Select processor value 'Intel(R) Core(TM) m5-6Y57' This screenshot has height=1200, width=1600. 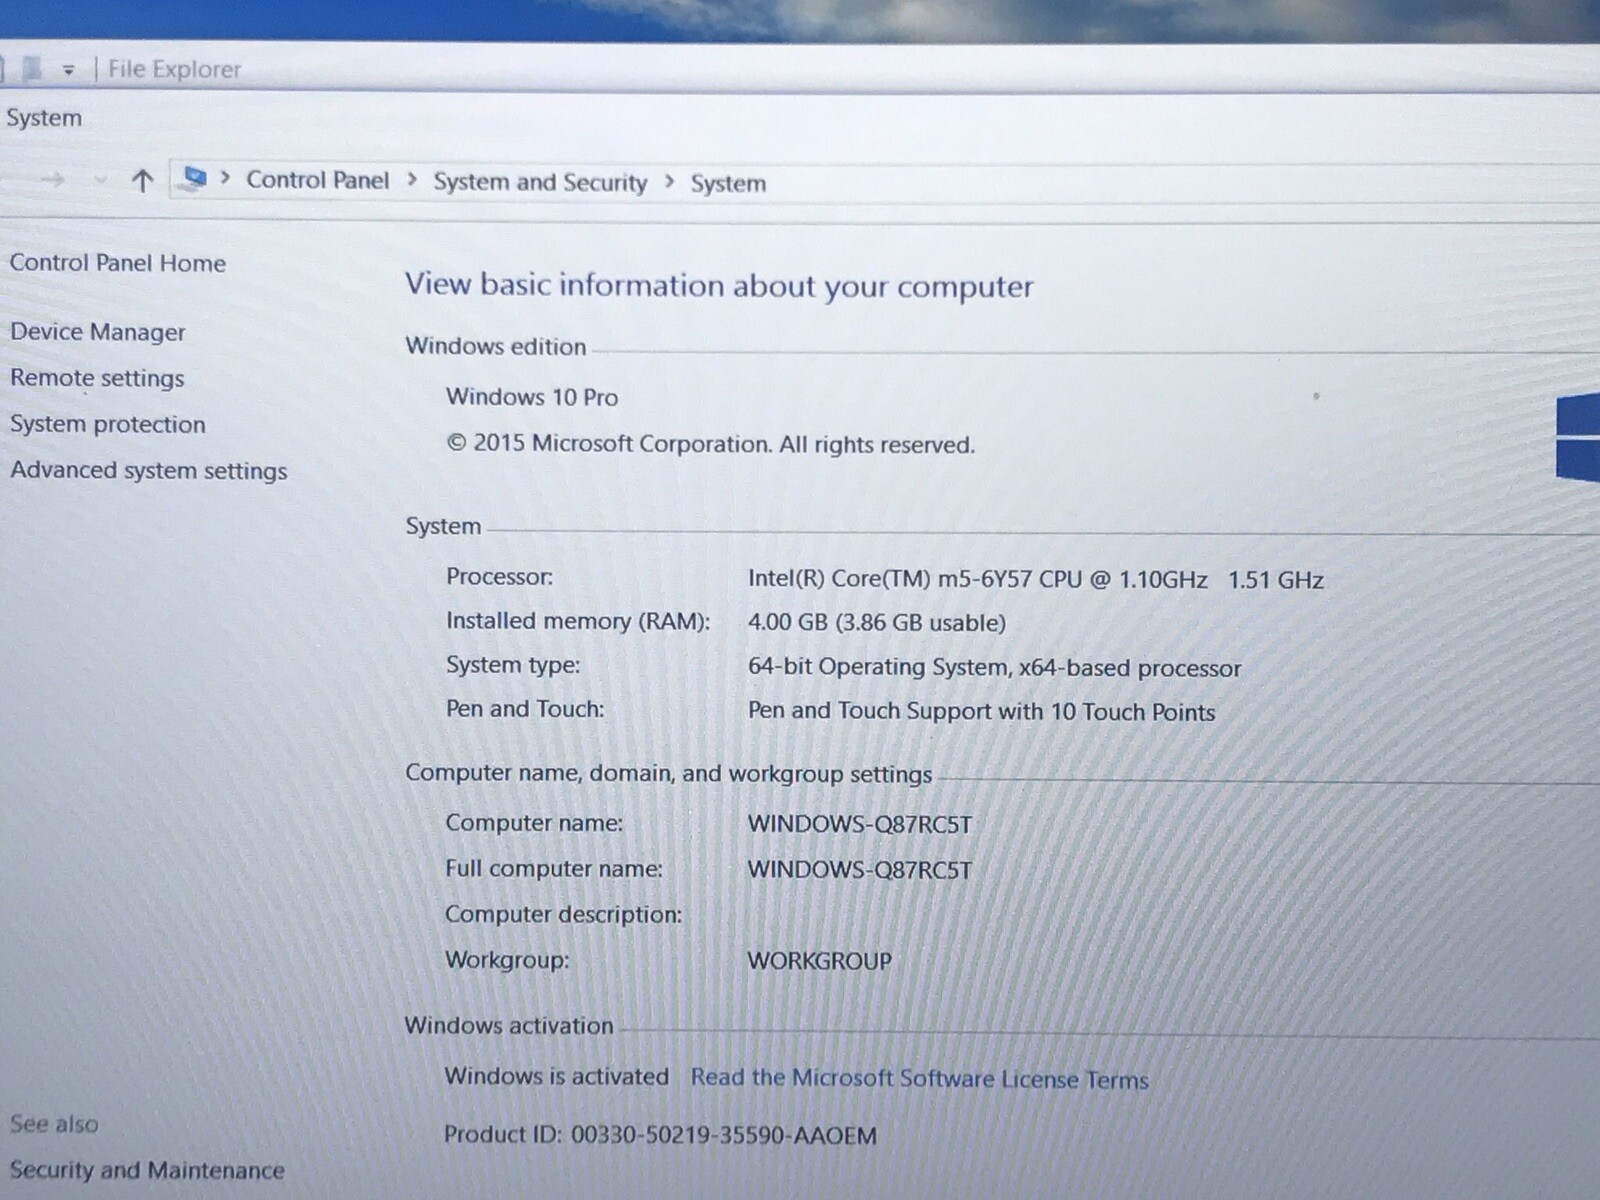[890, 579]
